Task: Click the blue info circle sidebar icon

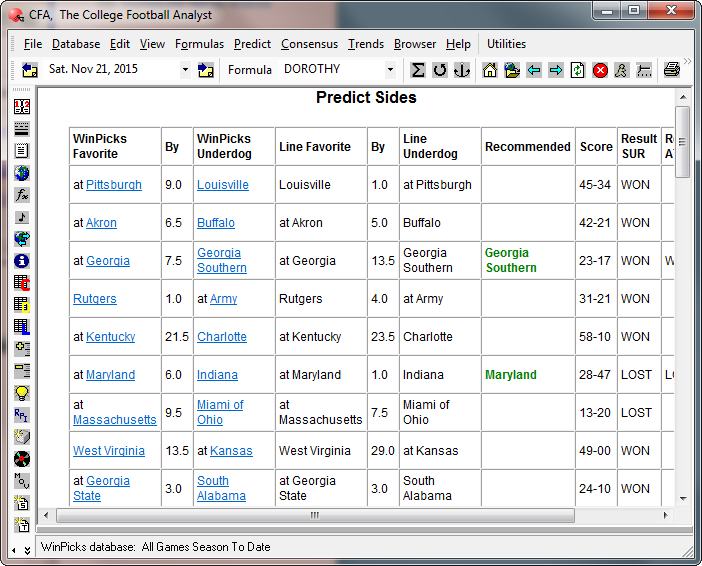Action: pos(21,261)
